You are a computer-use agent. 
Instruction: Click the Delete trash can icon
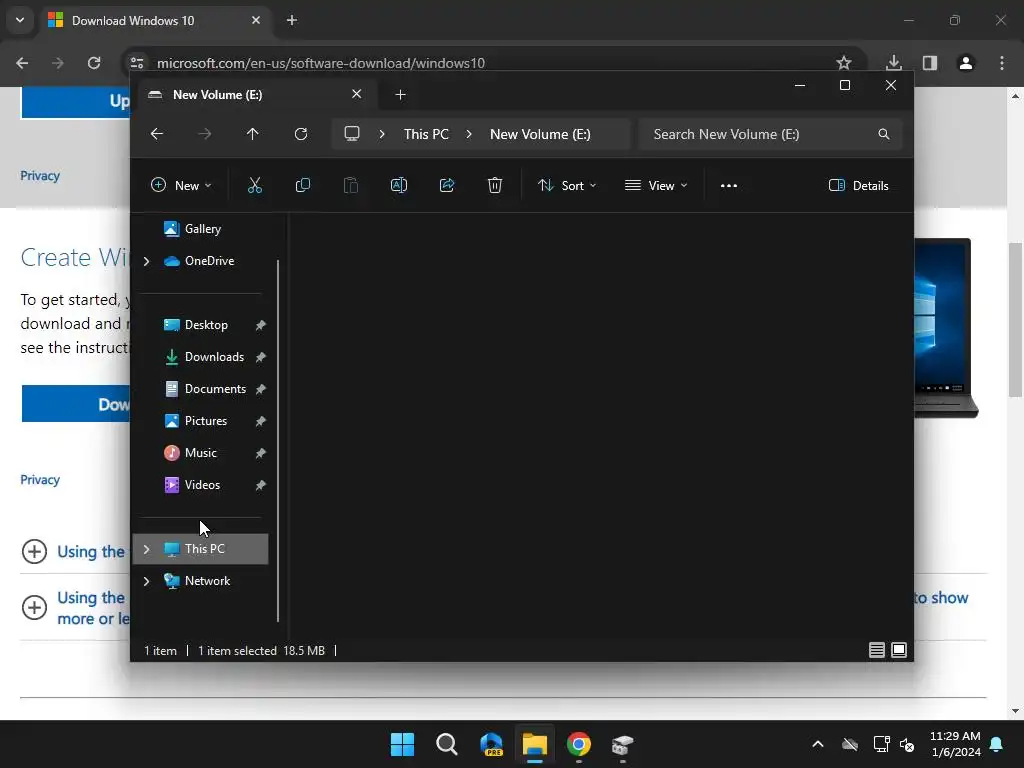[x=495, y=185]
